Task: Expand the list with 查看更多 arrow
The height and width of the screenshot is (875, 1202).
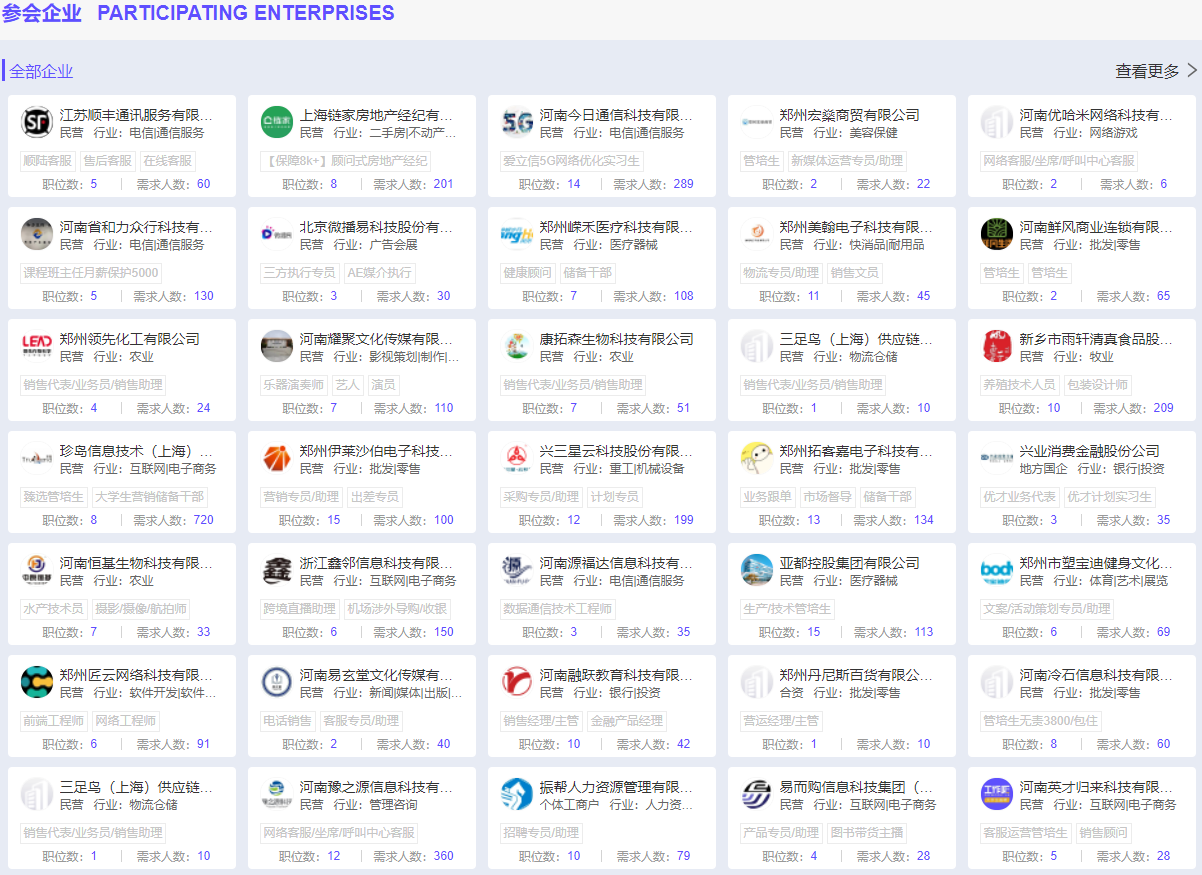Action: tap(1156, 71)
